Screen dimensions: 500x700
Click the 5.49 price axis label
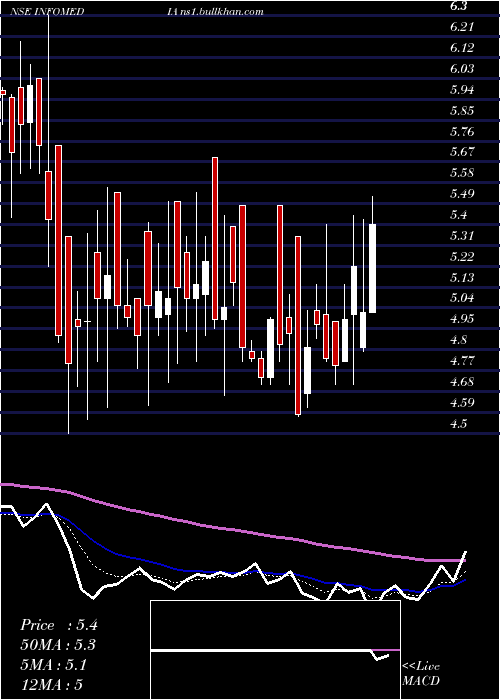[x=462, y=195]
